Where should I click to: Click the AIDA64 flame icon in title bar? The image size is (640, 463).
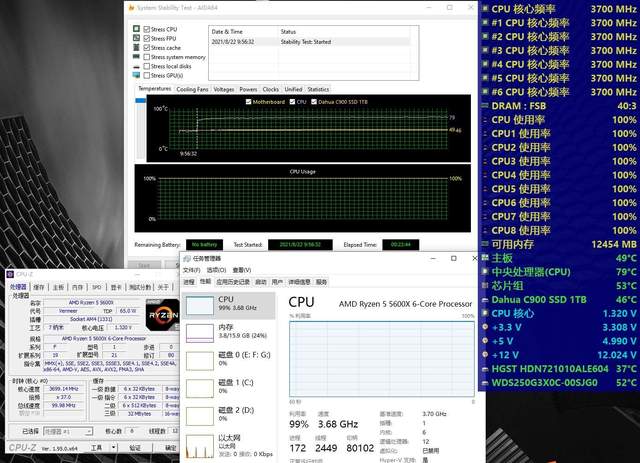131,7
